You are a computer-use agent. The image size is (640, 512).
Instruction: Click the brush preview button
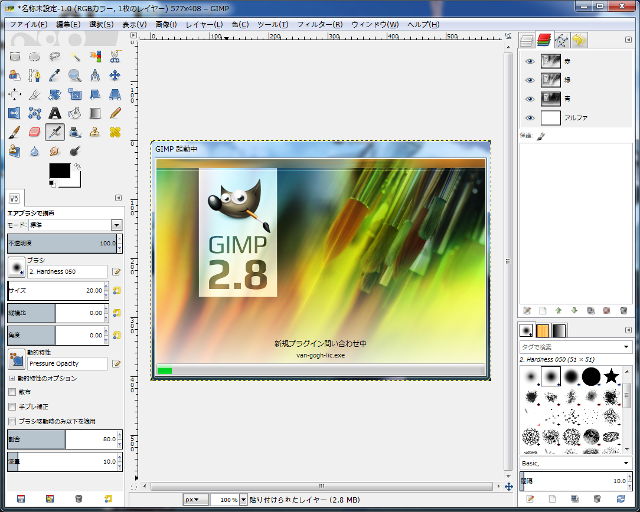click(17, 266)
